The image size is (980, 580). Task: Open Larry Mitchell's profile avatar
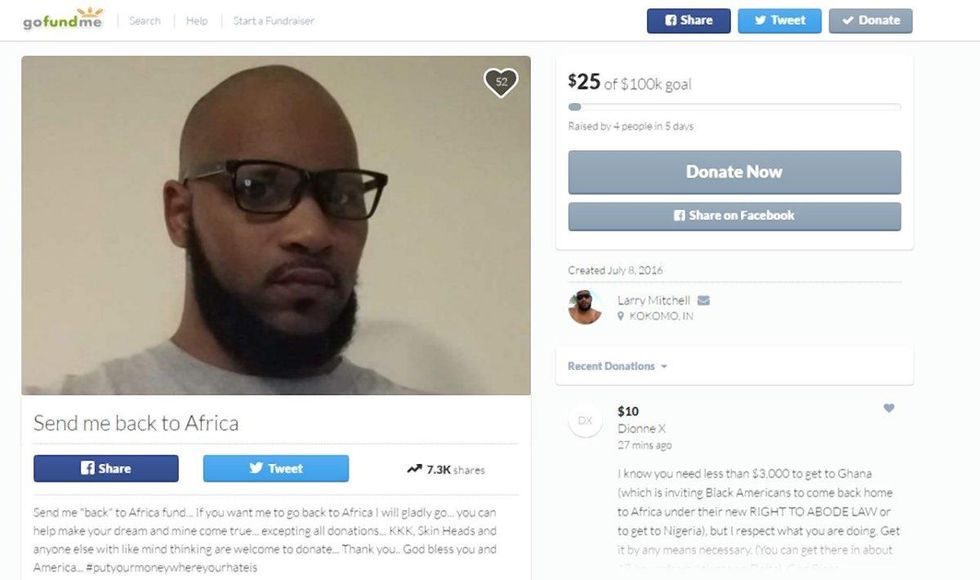[585, 307]
